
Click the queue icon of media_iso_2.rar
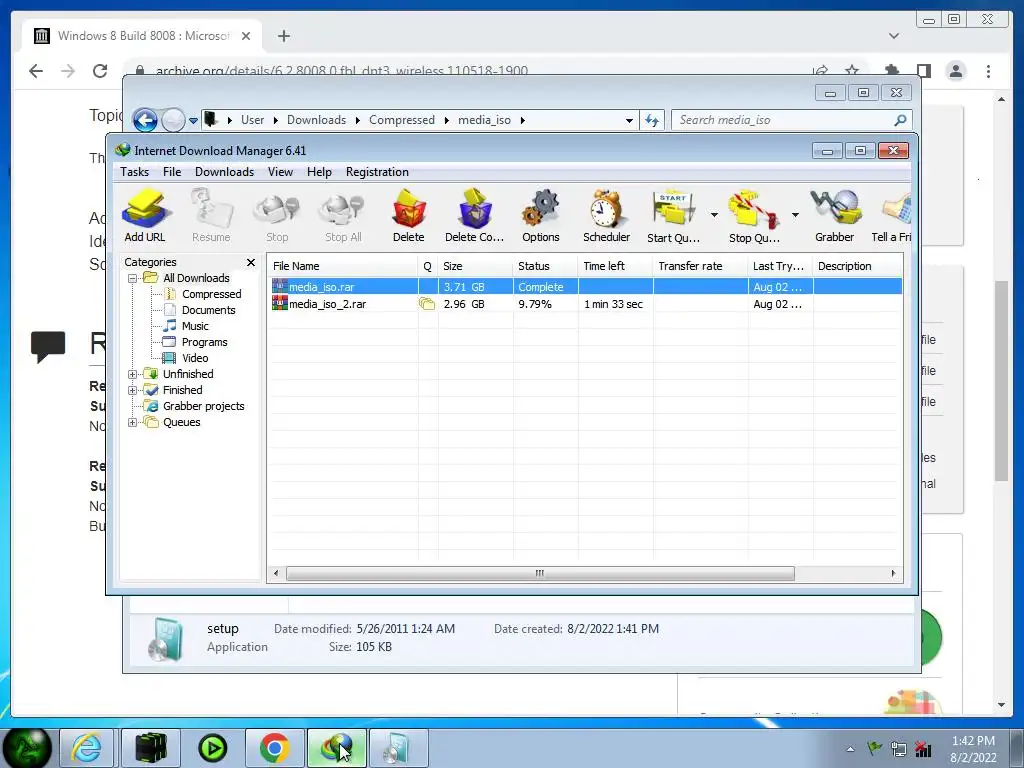point(427,304)
